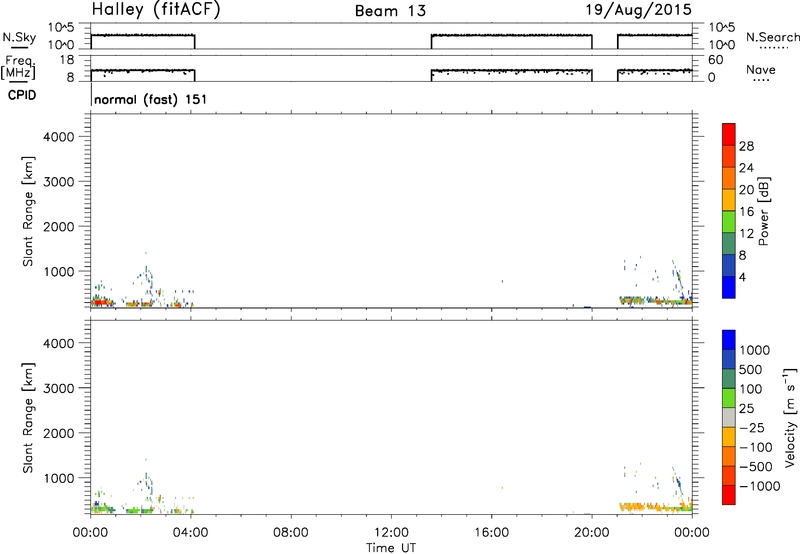Click the 'N.Search' legend label
The image size is (800, 554).
coord(772,37)
